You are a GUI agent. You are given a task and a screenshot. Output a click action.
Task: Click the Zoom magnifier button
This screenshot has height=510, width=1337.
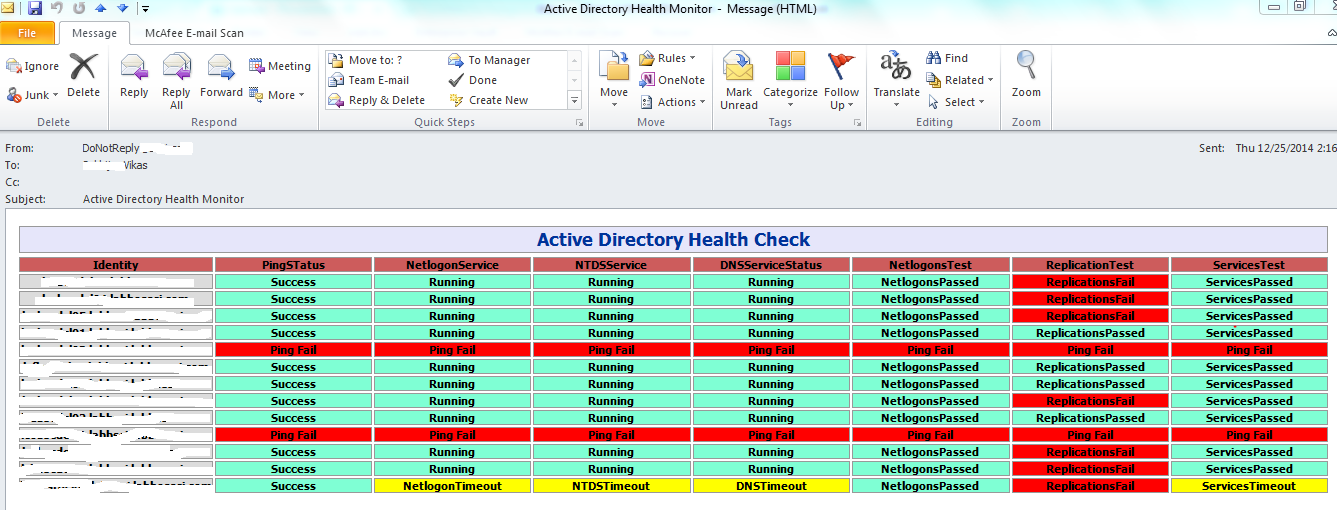(x=1026, y=76)
